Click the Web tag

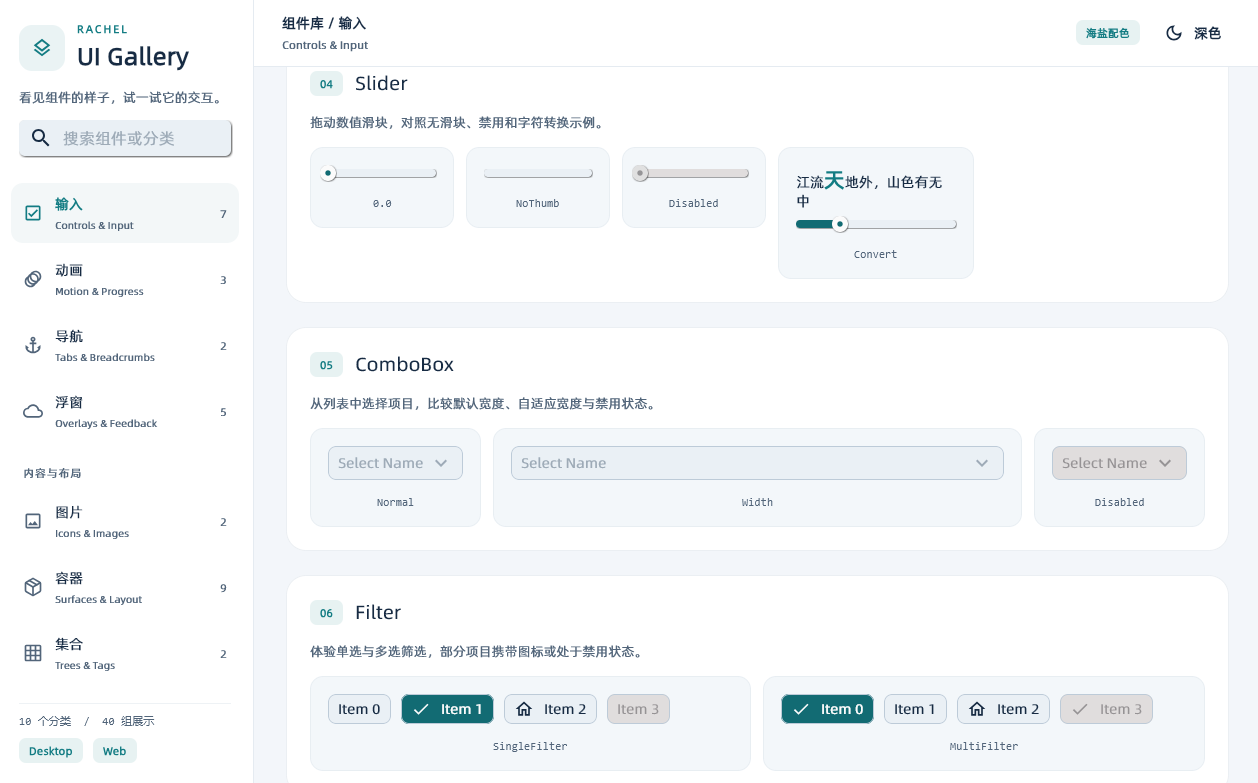(x=115, y=751)
